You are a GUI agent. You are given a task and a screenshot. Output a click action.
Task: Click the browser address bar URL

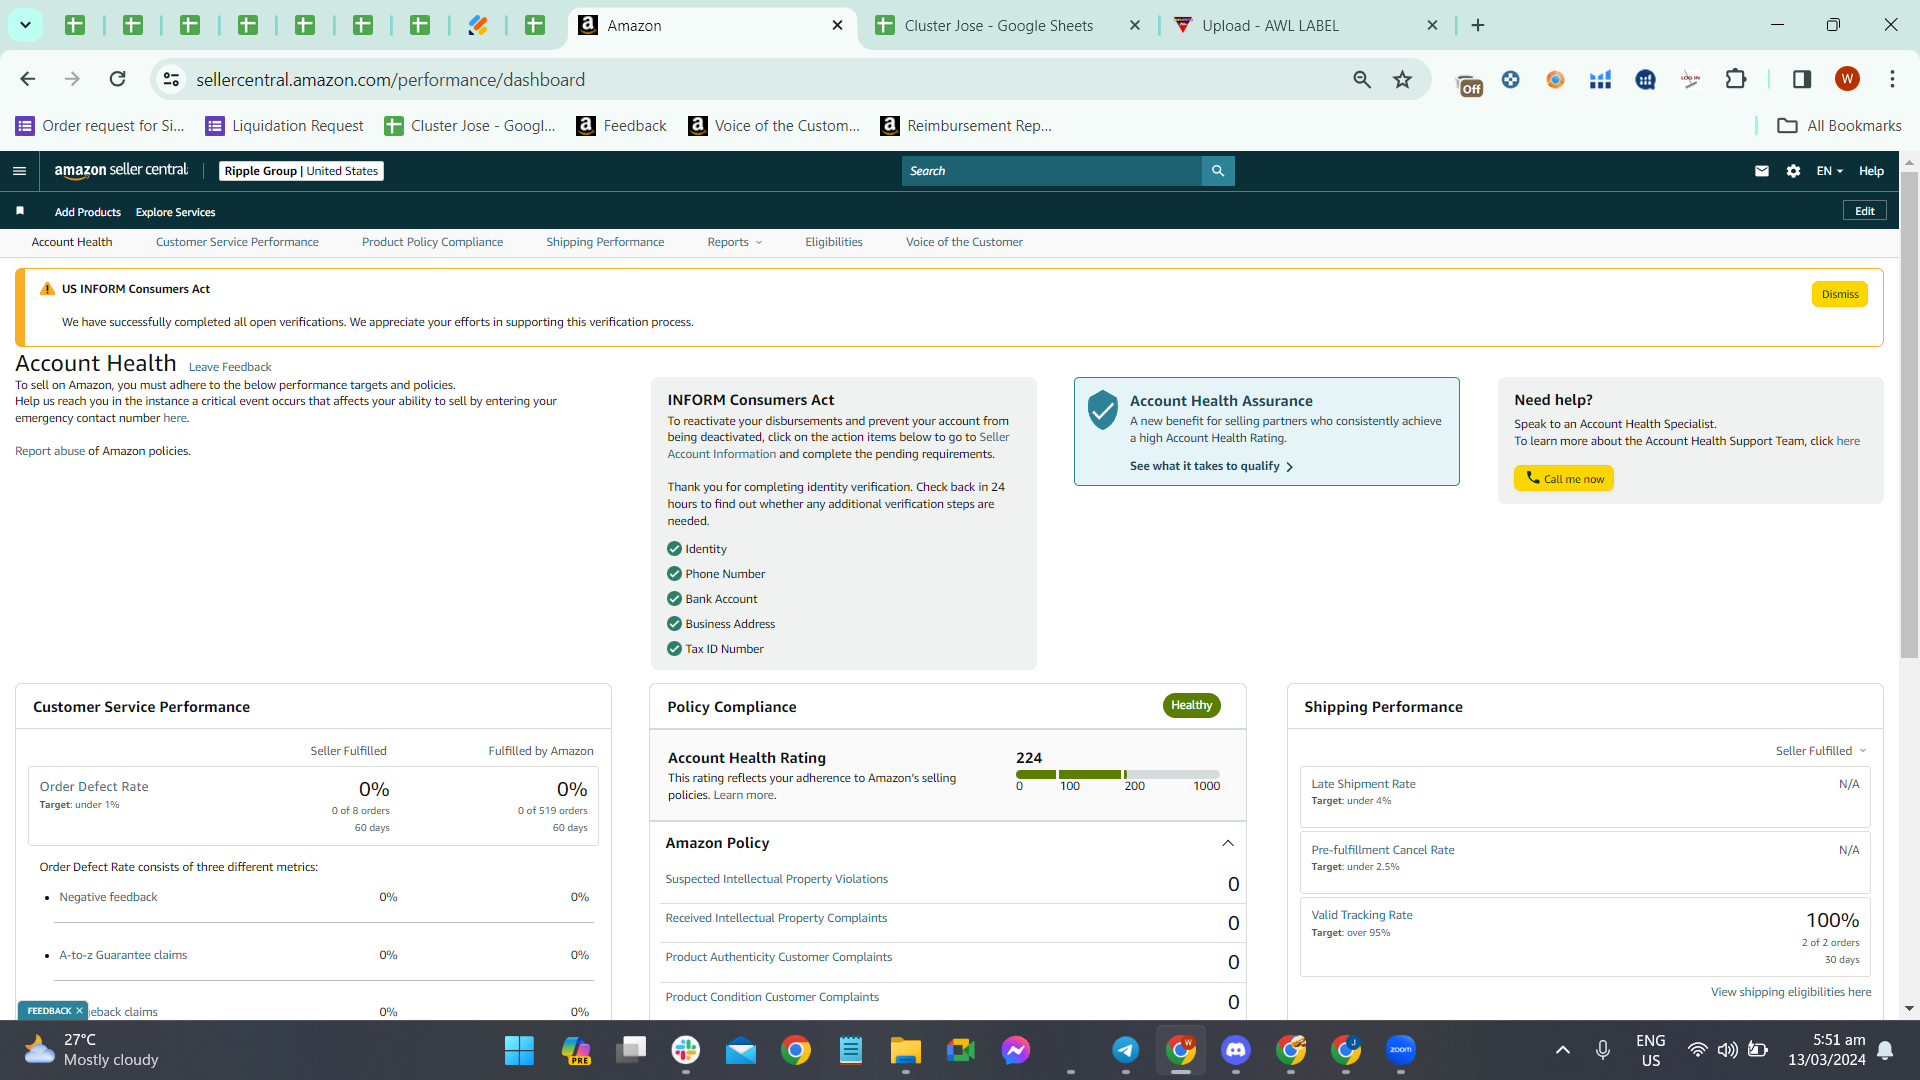391,79
